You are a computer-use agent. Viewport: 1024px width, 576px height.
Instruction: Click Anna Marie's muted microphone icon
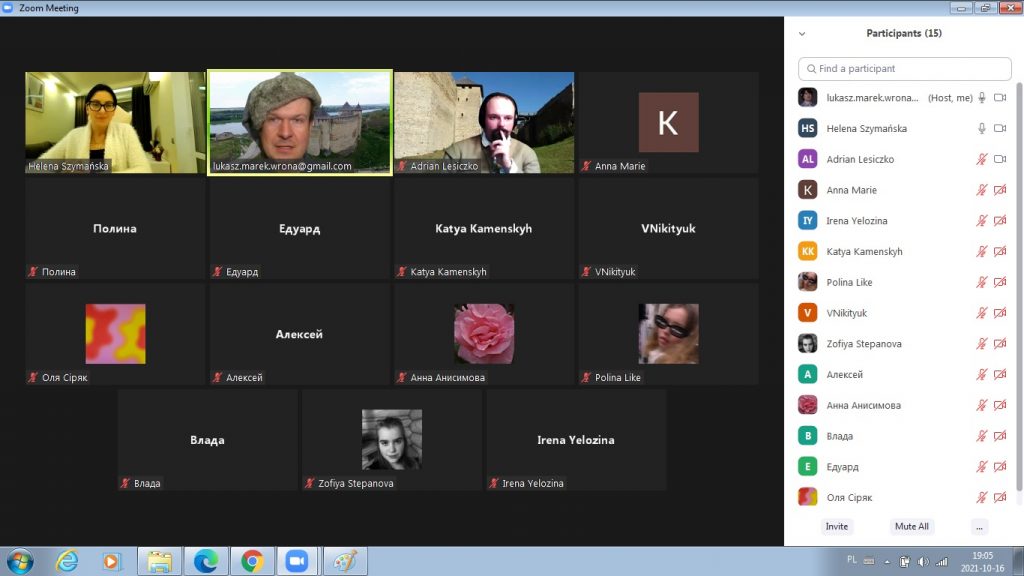pyautogui.click(x=982, y=191)
